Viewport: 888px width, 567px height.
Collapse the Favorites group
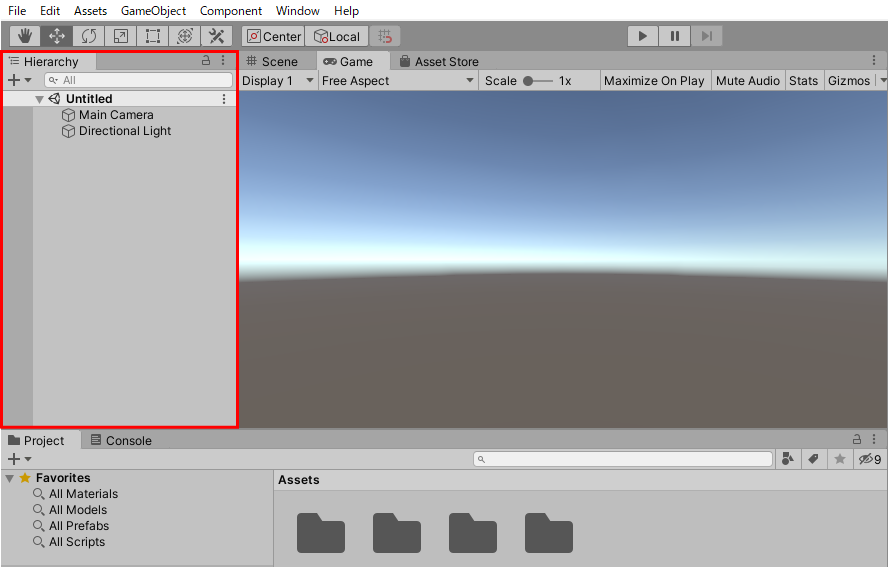click(10, 478)
